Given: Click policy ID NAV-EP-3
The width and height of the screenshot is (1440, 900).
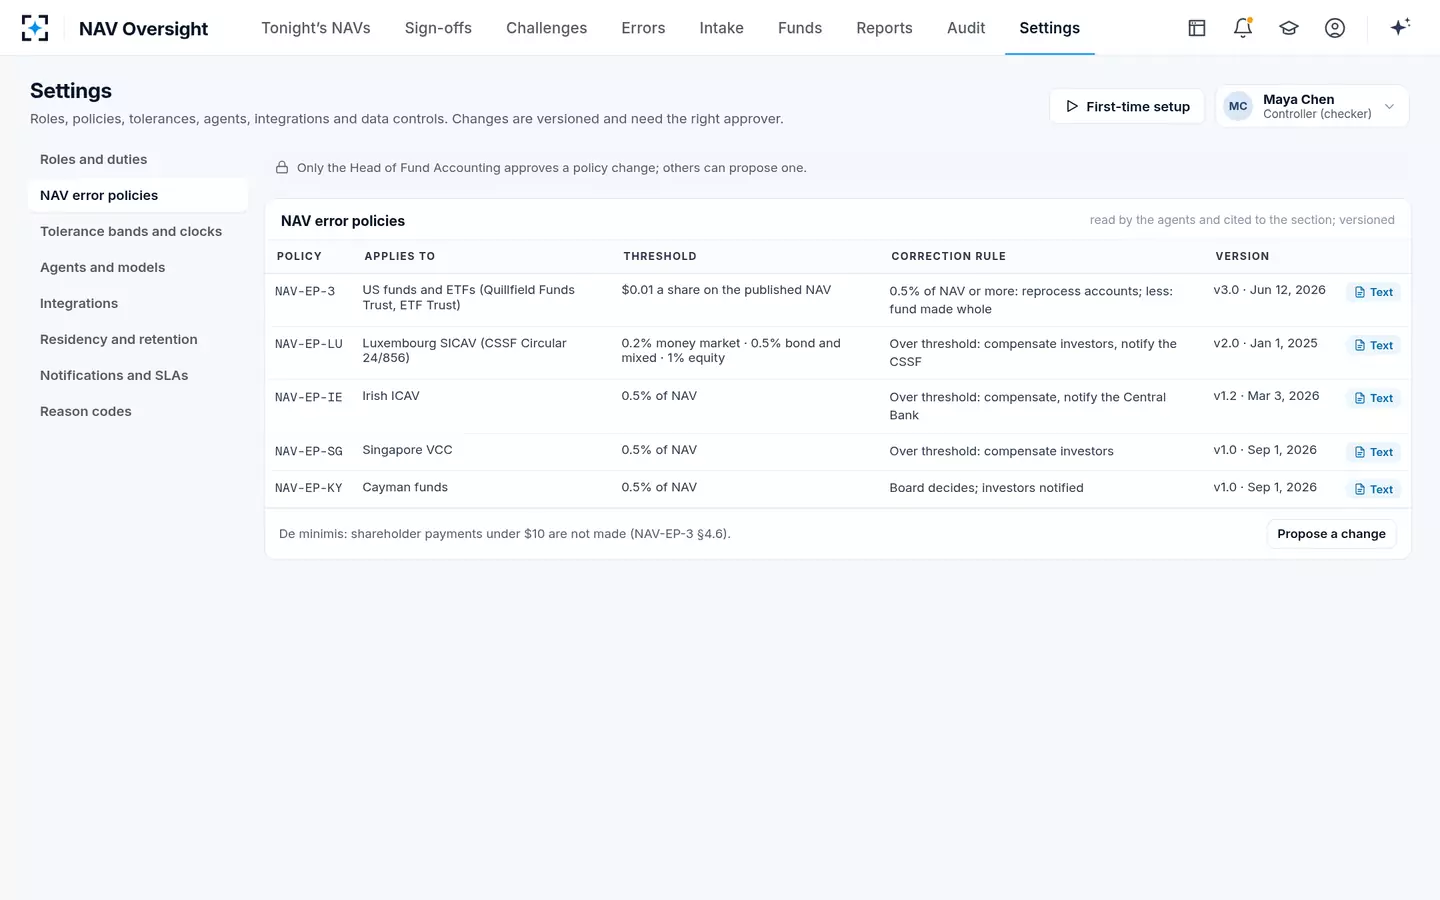Looking at the screenshot, I should click(x=305, y=291).
